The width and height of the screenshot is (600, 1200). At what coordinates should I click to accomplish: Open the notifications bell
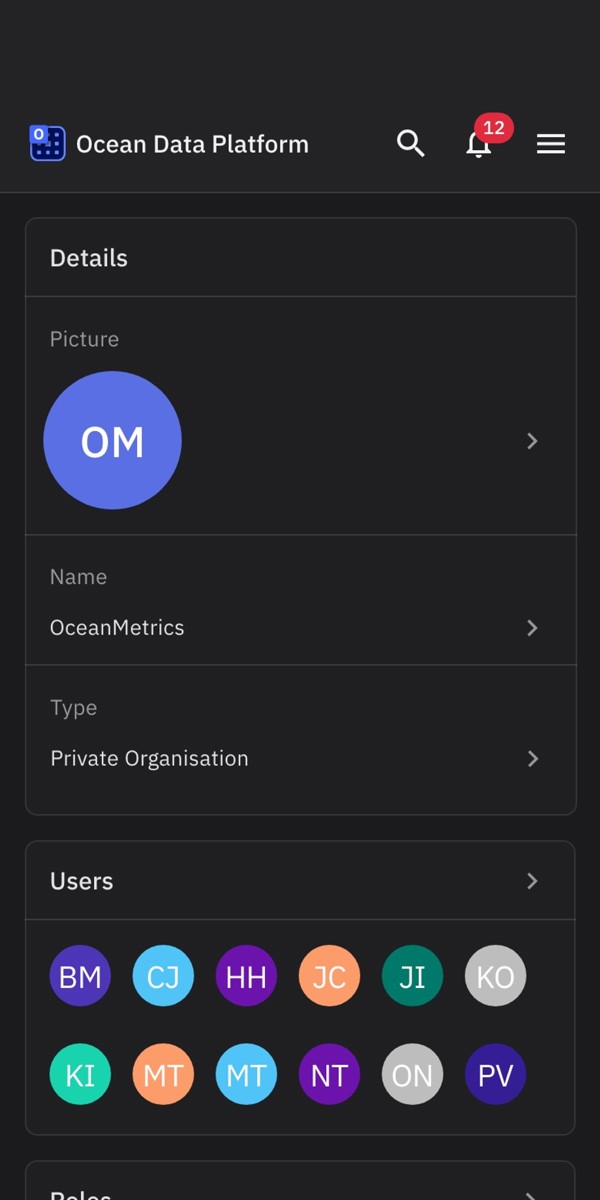coord(479,145)
